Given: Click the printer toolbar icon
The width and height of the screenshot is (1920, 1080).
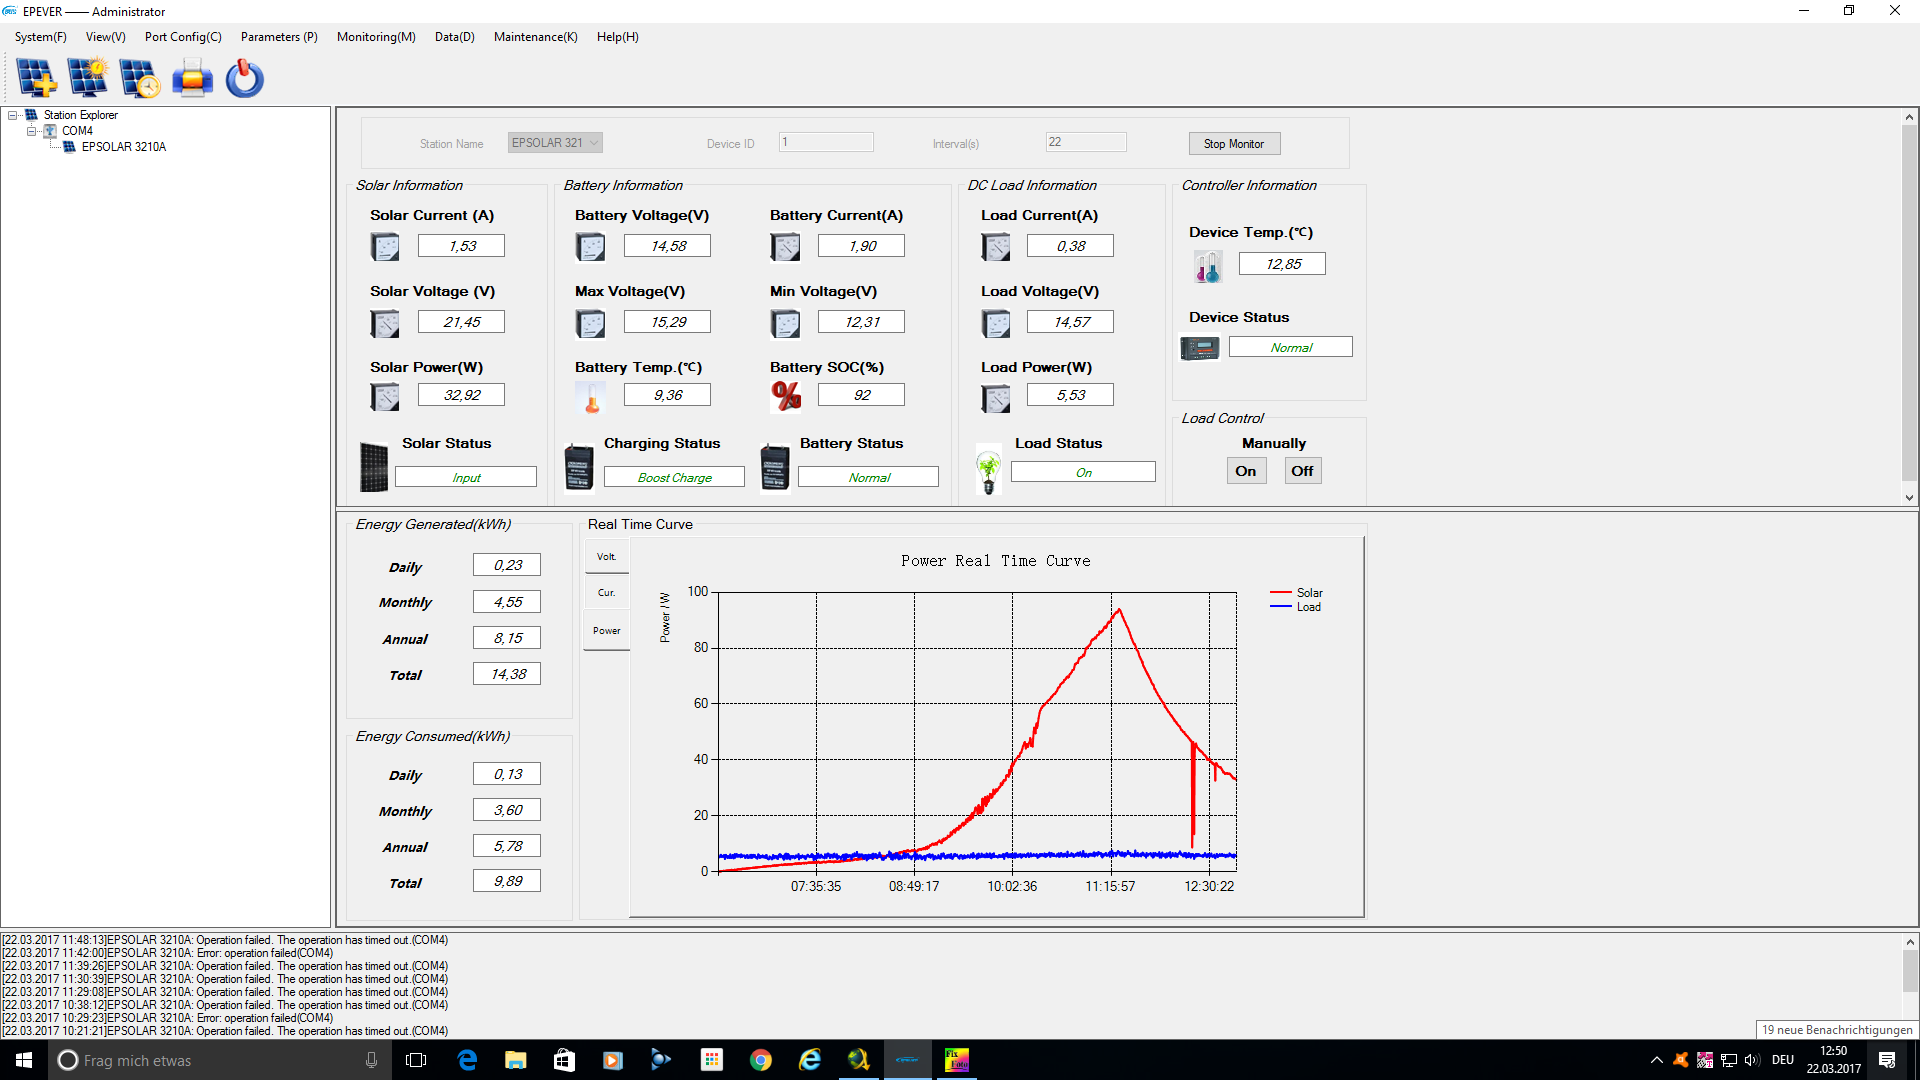Looking at the screenshot, I should click(x=192, y=77).
